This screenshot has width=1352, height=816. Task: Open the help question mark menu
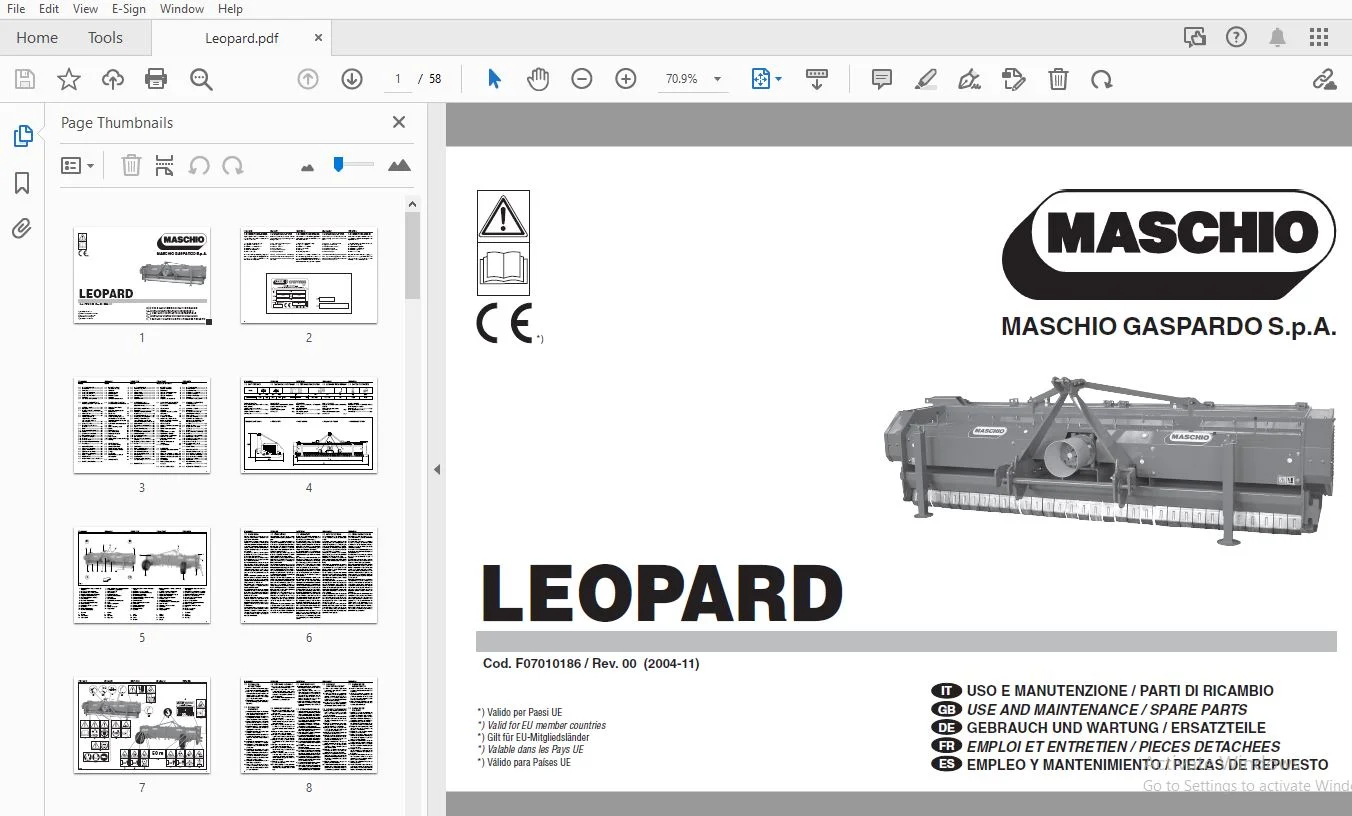click(1237, 38)
